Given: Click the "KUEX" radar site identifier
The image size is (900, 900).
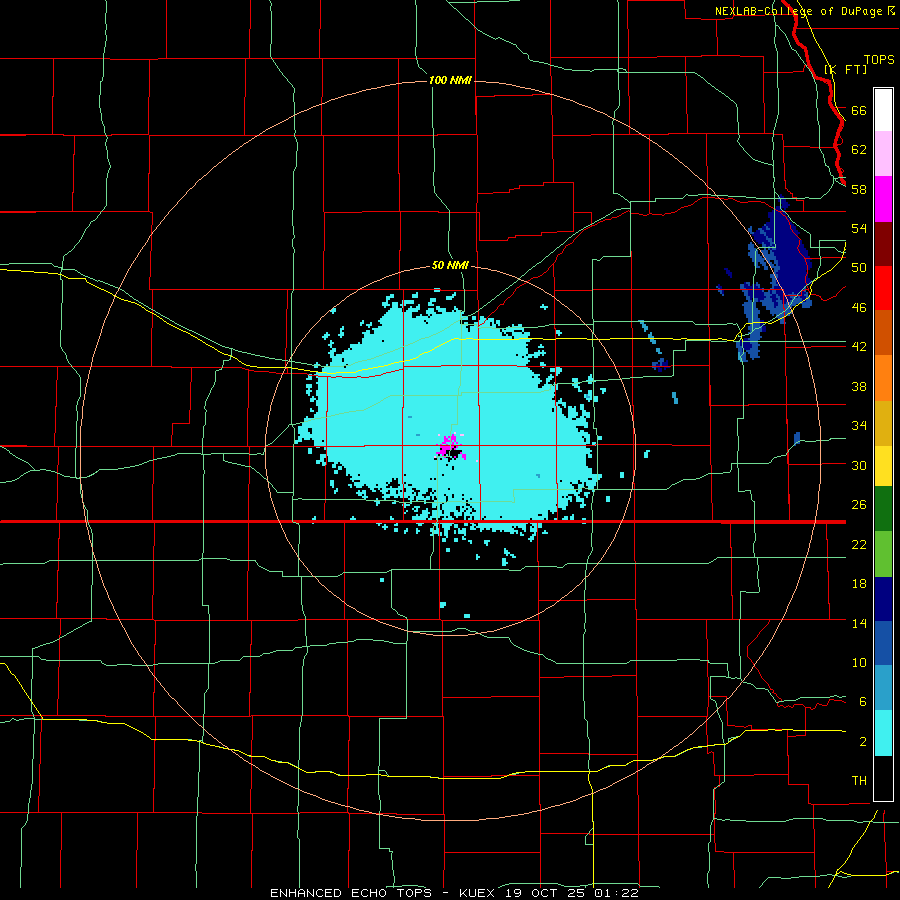Looking at the screenshot, I should [477, 893].
